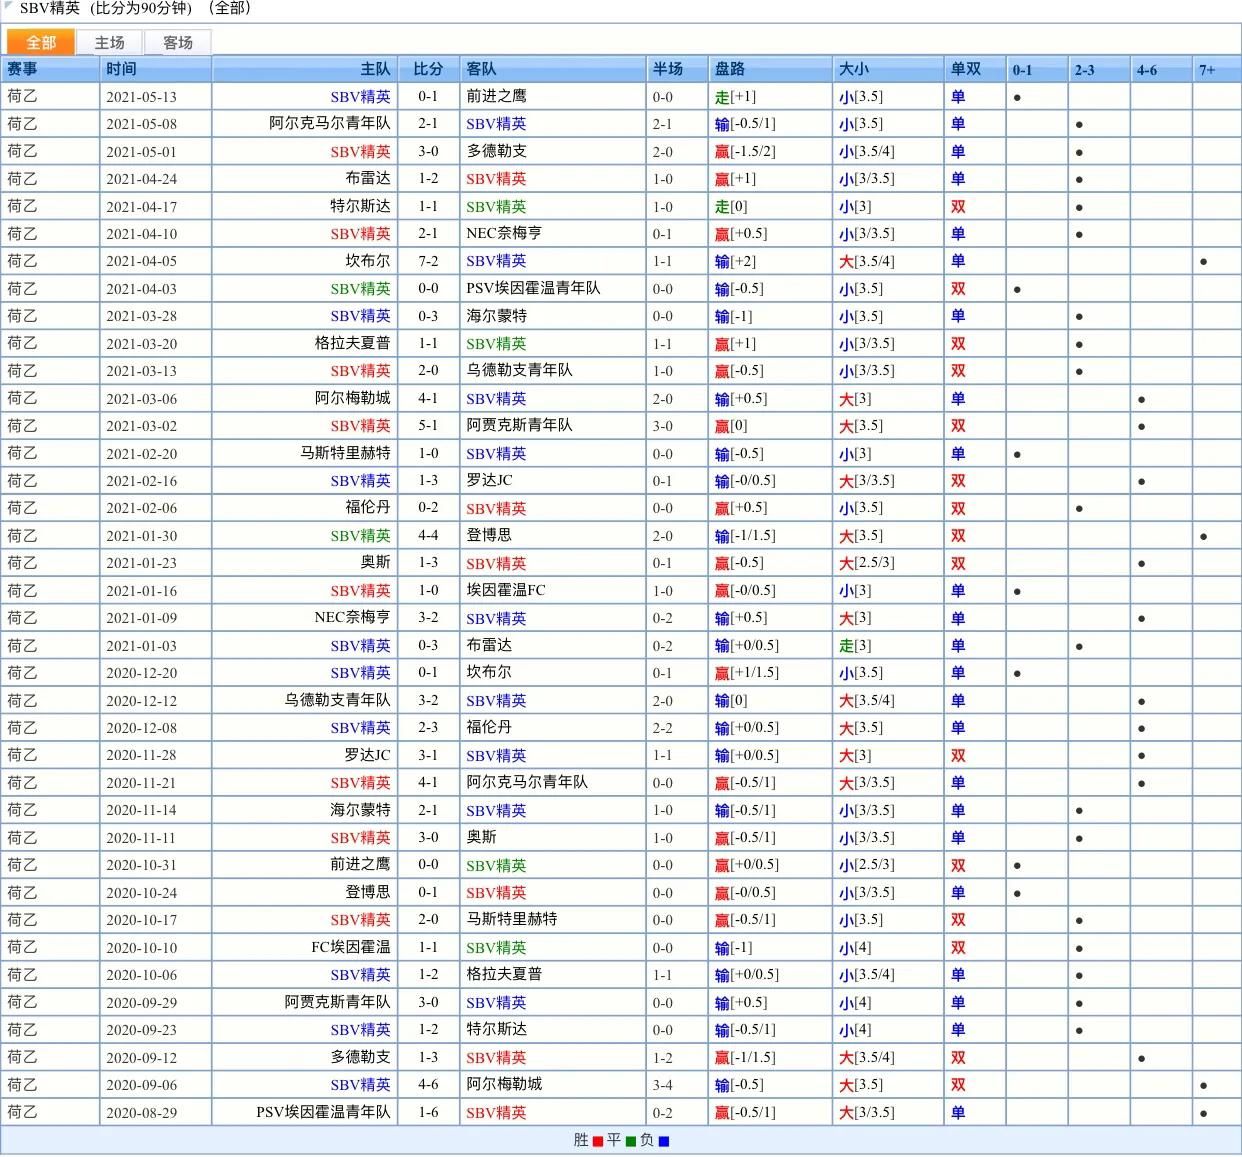
Task: Open the 客场 tab
Action: point(177,42)
